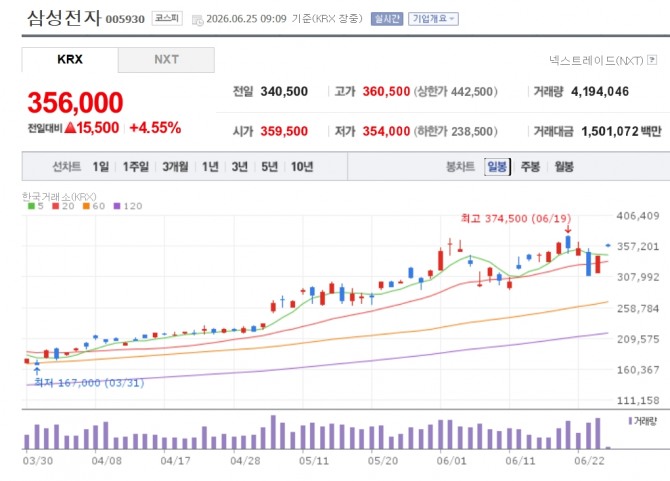The height and width of the screenshot is (481, 670).
Task: Select the 주봉 weekly candle chart
Action: click(x=530, y=167)
